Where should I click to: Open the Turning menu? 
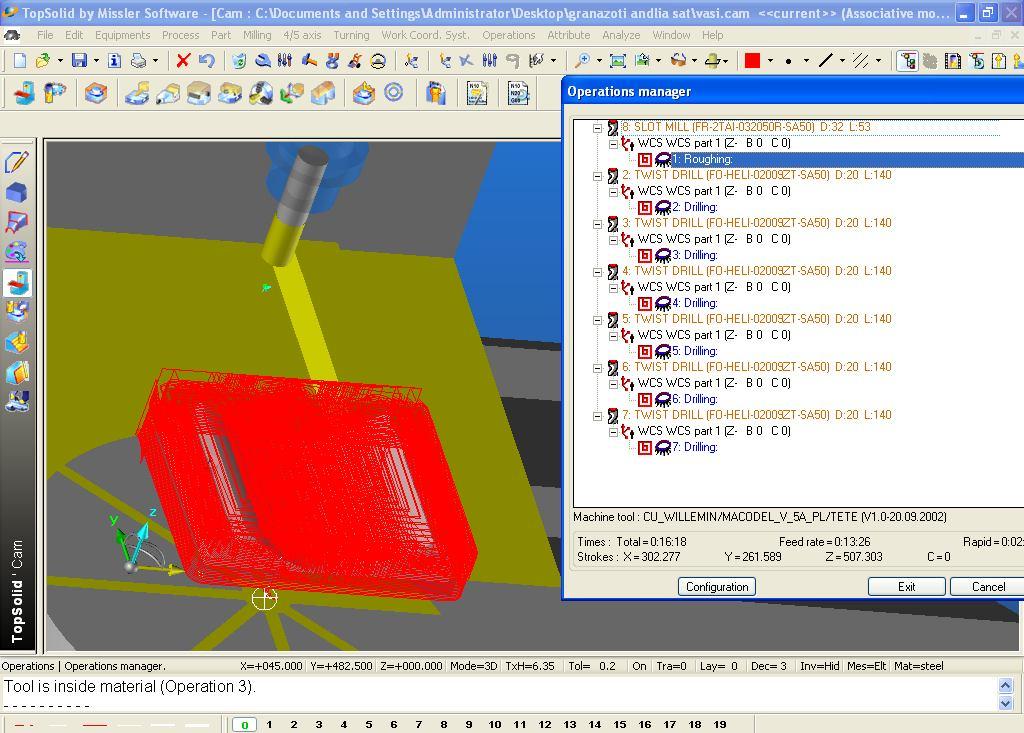(351, 35)
